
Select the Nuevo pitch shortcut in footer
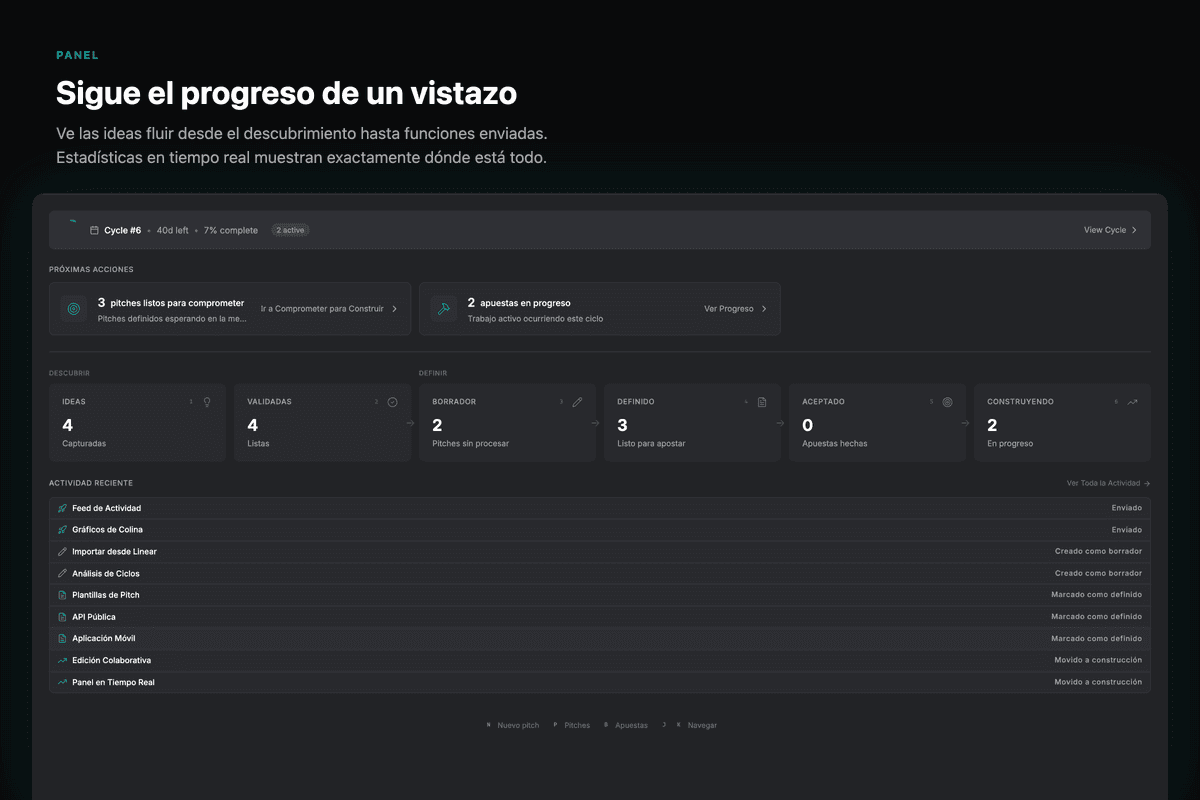(517, 725)
